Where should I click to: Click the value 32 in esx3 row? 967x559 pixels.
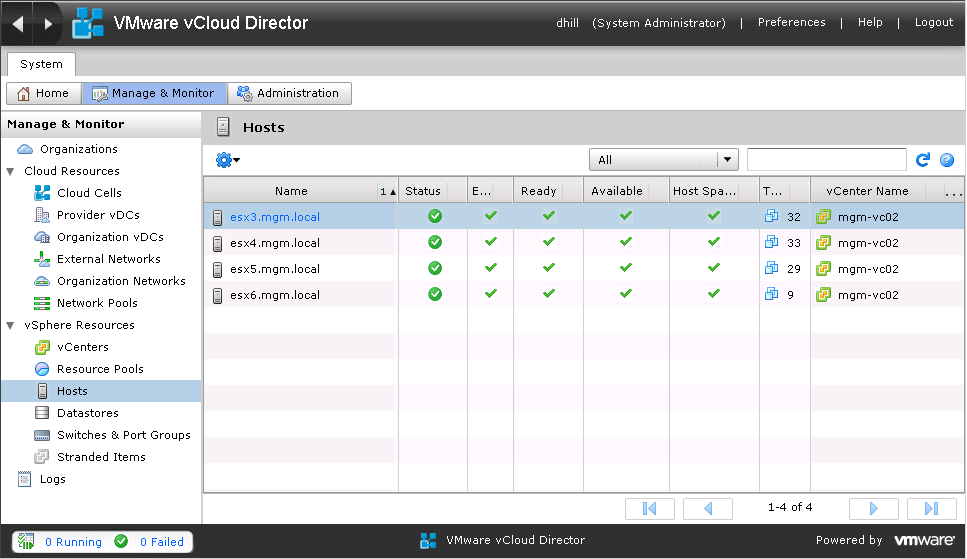pos(794,217)
